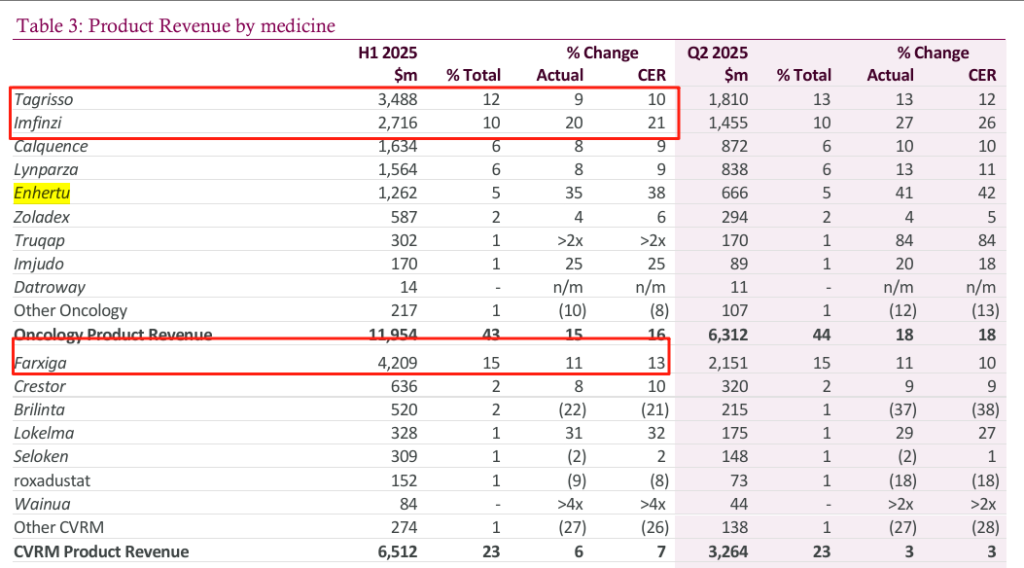Click the 'Farxiga' row label
Screen dimensions: 1024x568
(x=40, y=363)
